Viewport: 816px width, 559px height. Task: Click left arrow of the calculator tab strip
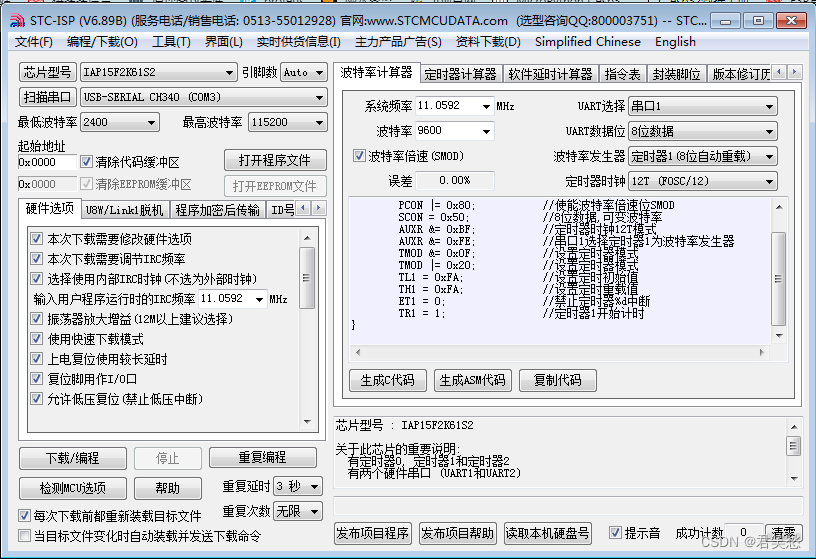coord(779,72)
